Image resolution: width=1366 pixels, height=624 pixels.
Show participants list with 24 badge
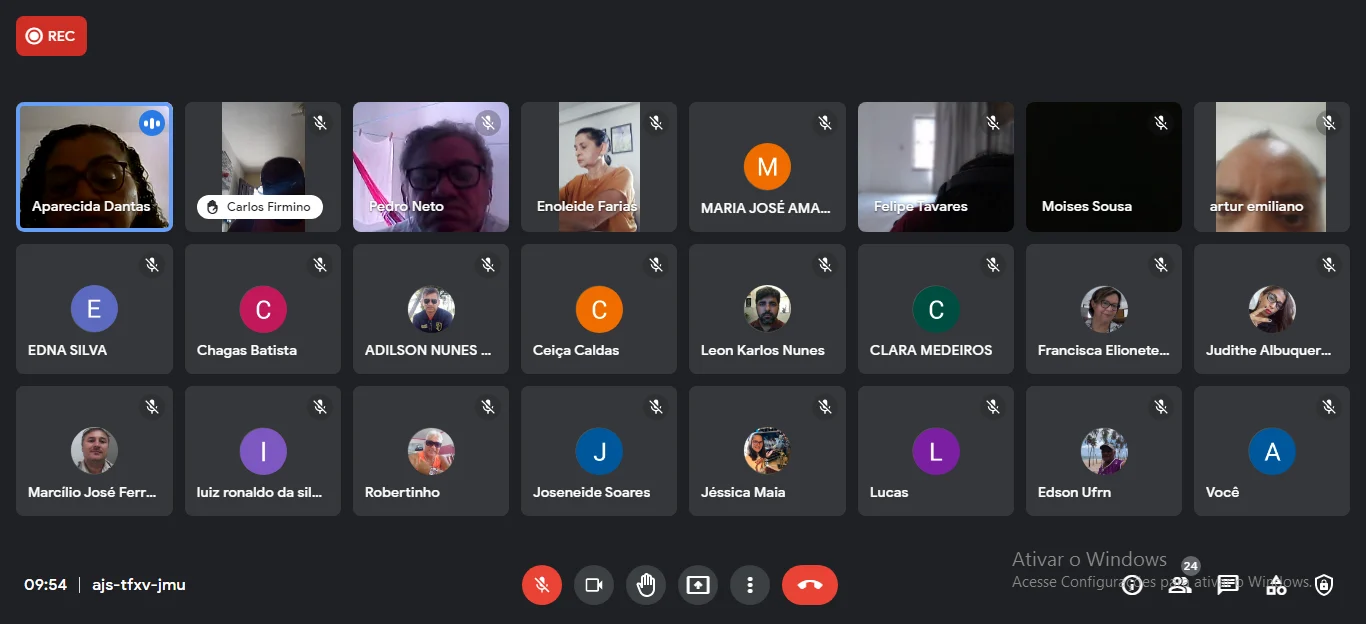pos(1180,585)
